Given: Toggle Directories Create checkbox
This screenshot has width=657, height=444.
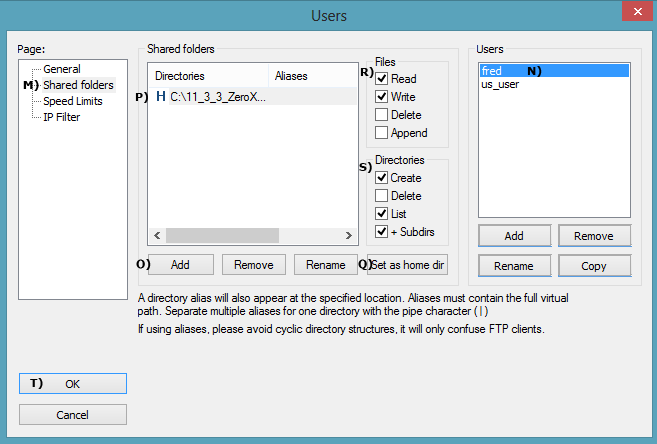Looking at the screenshot, I should point(381,178).
